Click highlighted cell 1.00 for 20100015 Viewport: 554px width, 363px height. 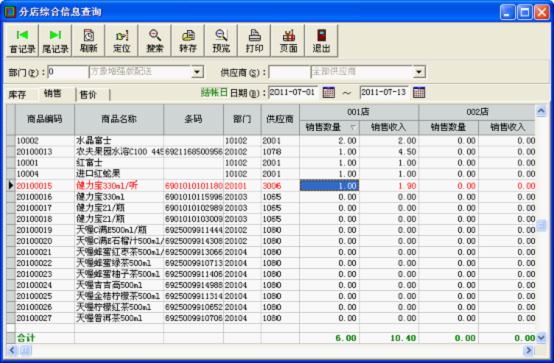click(329, 186)
